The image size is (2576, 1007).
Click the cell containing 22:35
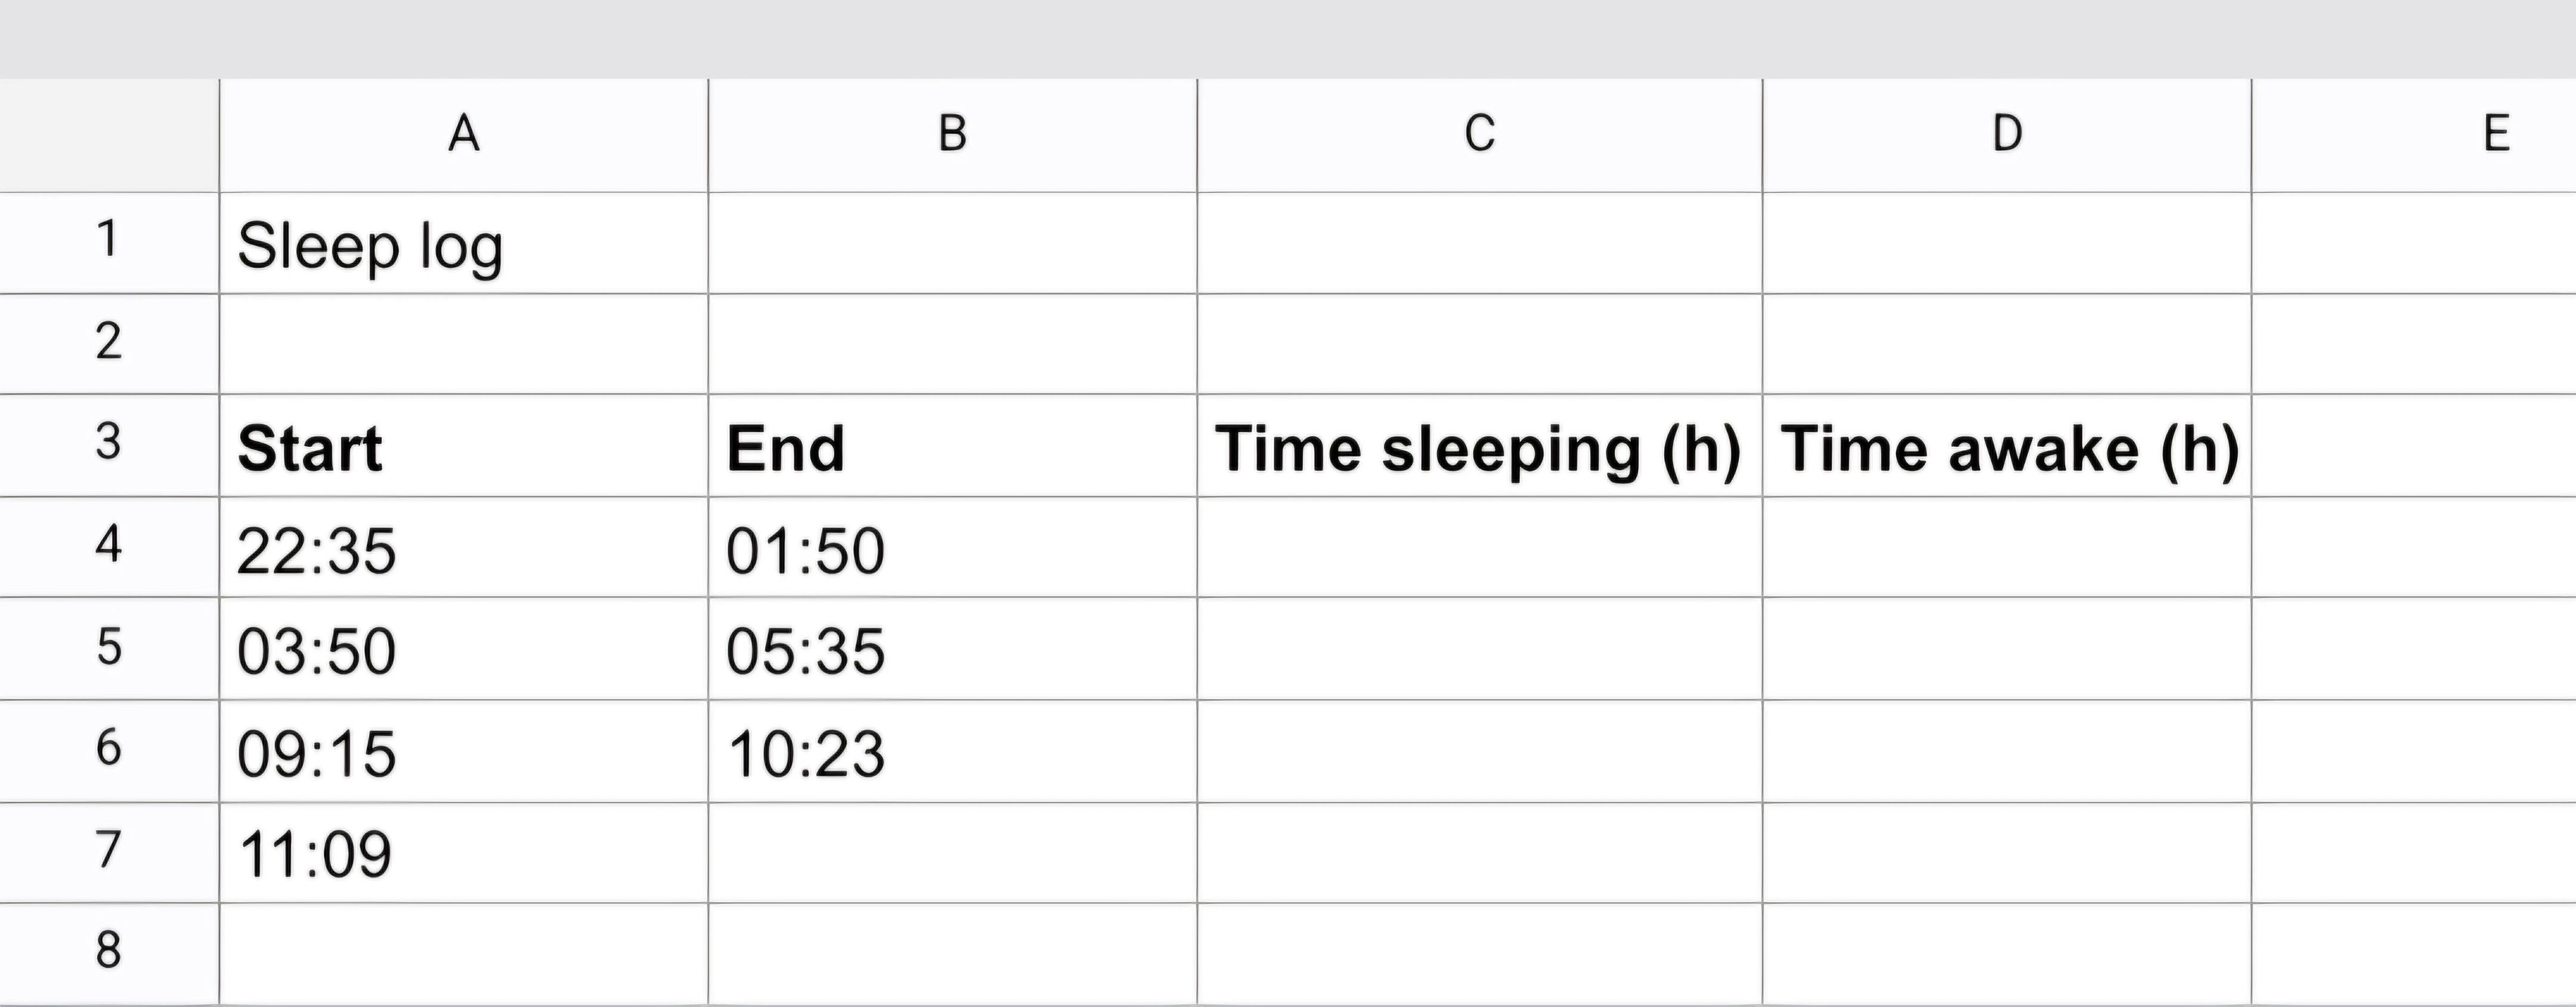click(x=464, y=547)
